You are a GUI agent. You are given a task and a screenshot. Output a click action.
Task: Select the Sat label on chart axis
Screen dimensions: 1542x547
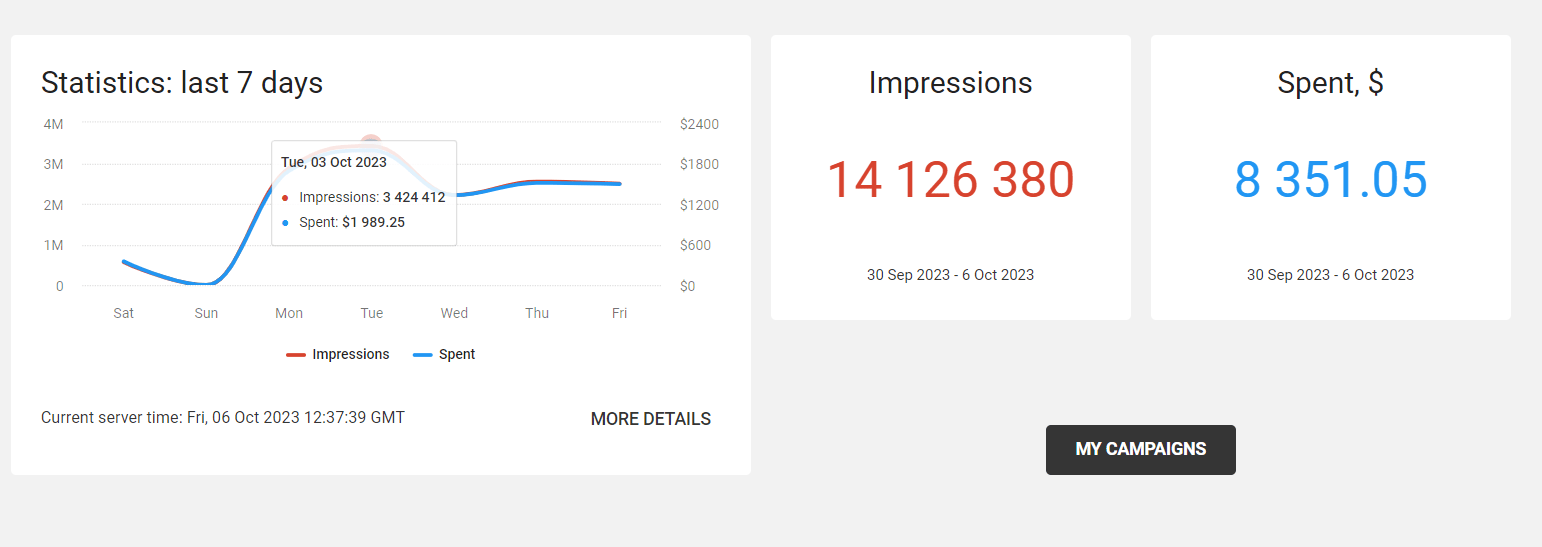(x=124, y=313)
